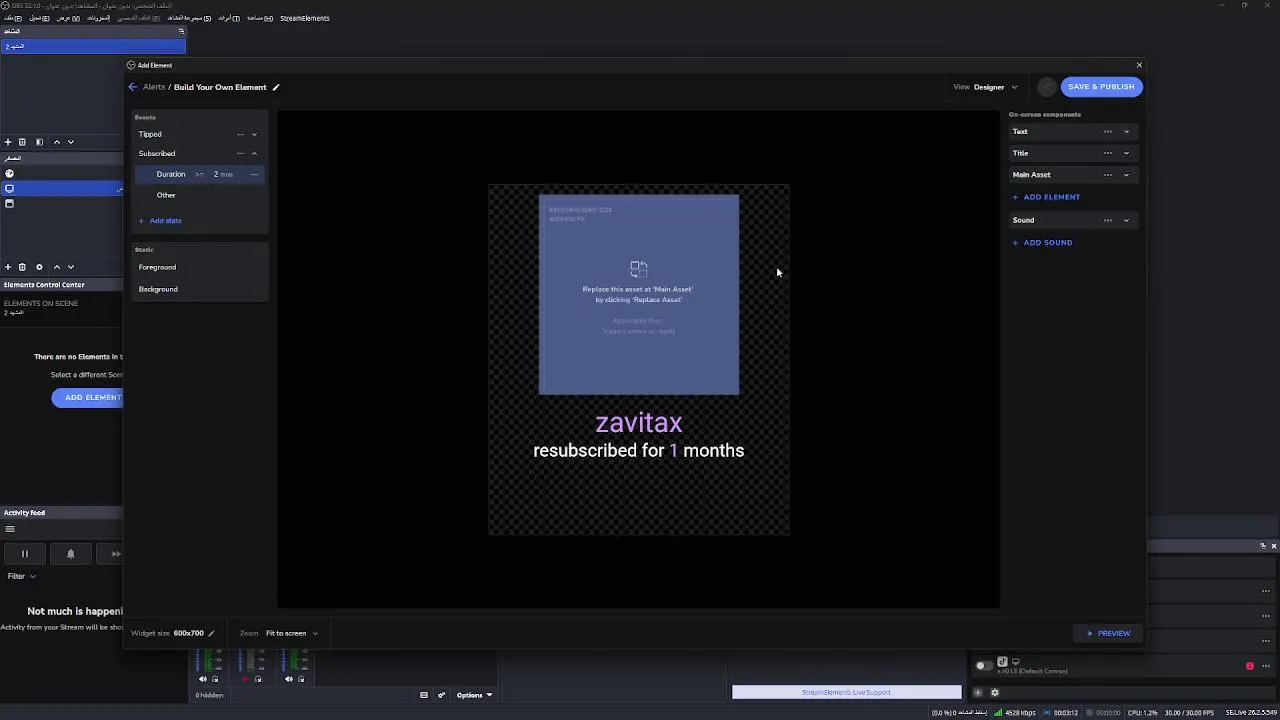Mute alerts with the bell icon in Activity feed
Viewport: 1280px width, 720px height.
(x=70, y=554)
